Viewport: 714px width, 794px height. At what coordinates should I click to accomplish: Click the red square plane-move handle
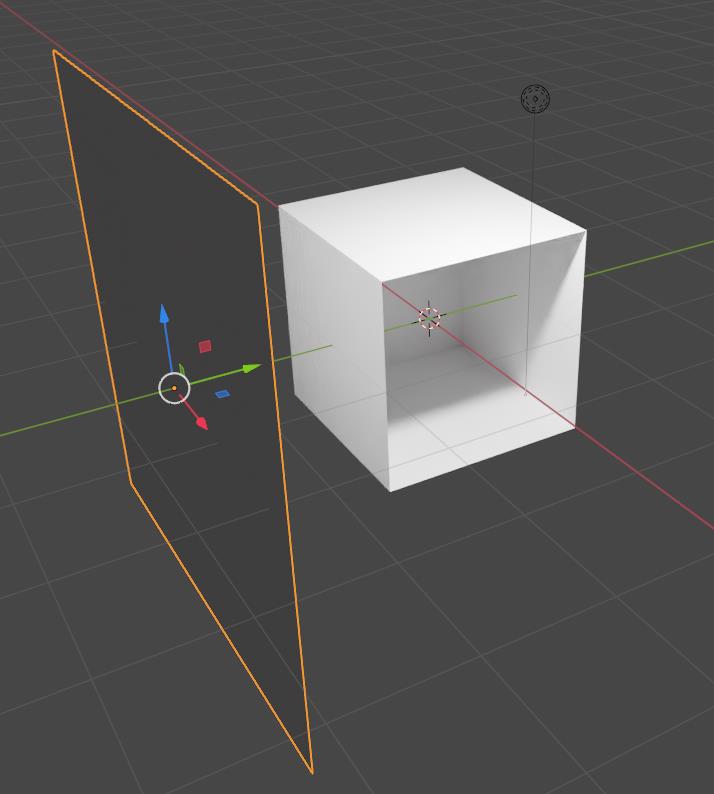coord(205,346)
